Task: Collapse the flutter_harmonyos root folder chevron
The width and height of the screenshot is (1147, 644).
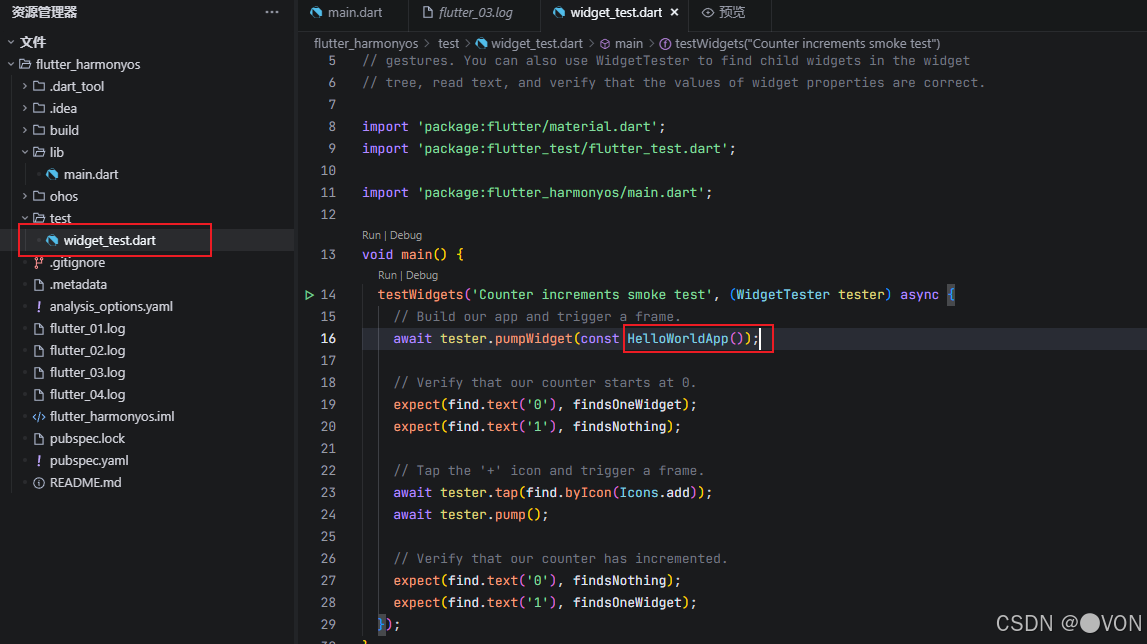Action: (x=11, y=64)
